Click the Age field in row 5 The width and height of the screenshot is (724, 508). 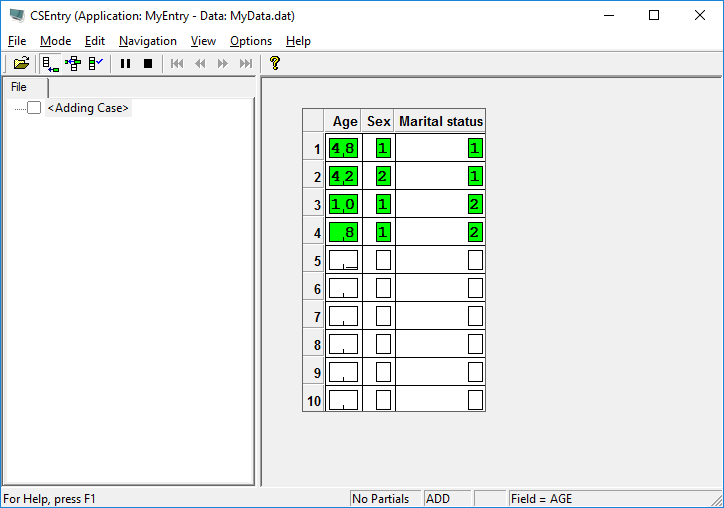343,260
